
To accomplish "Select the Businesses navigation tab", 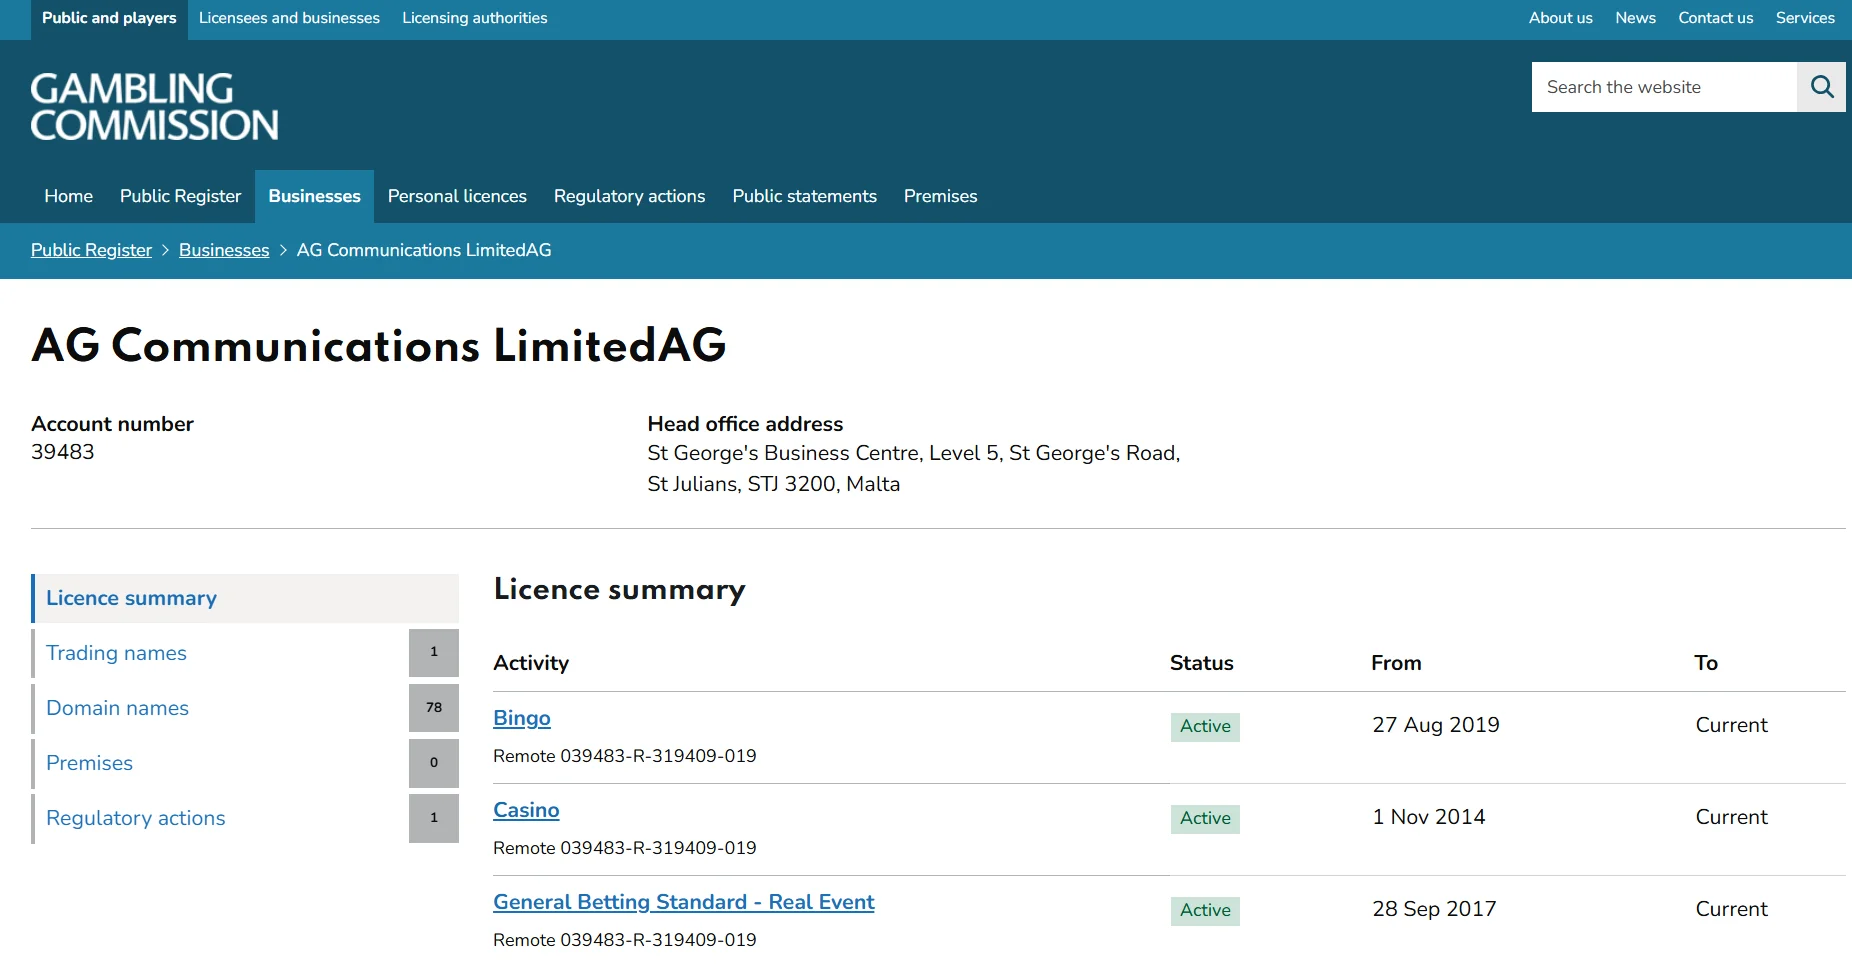I will [x=314, y=196].
